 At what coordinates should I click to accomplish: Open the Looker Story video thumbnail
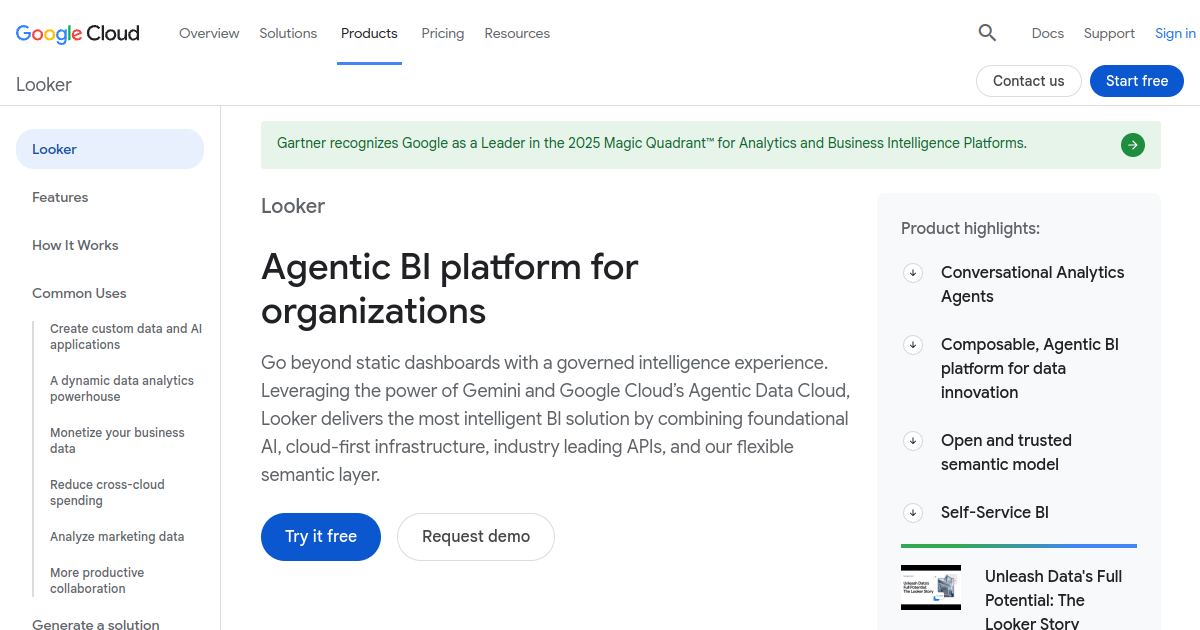[931, 588]
